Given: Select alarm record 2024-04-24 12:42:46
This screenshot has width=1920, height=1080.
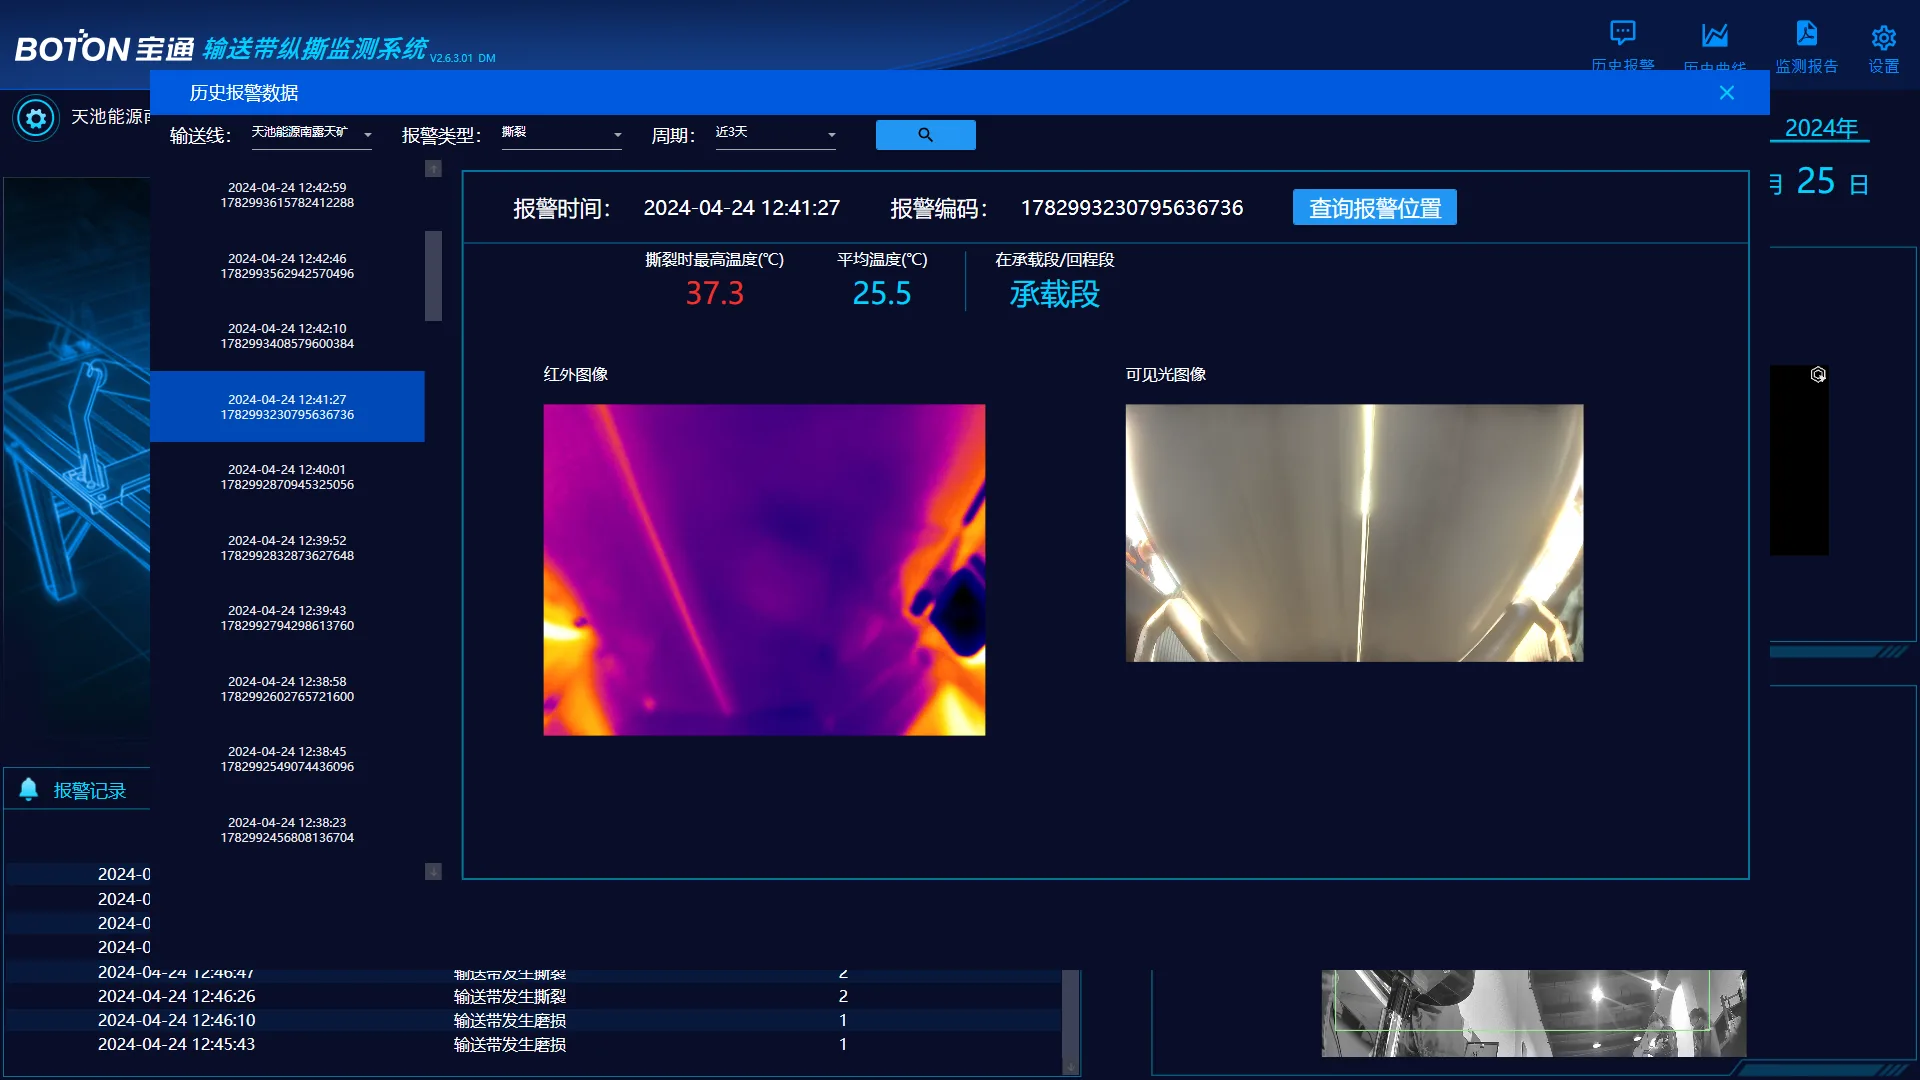Looking at the screenshot, I should click(287, 266).
